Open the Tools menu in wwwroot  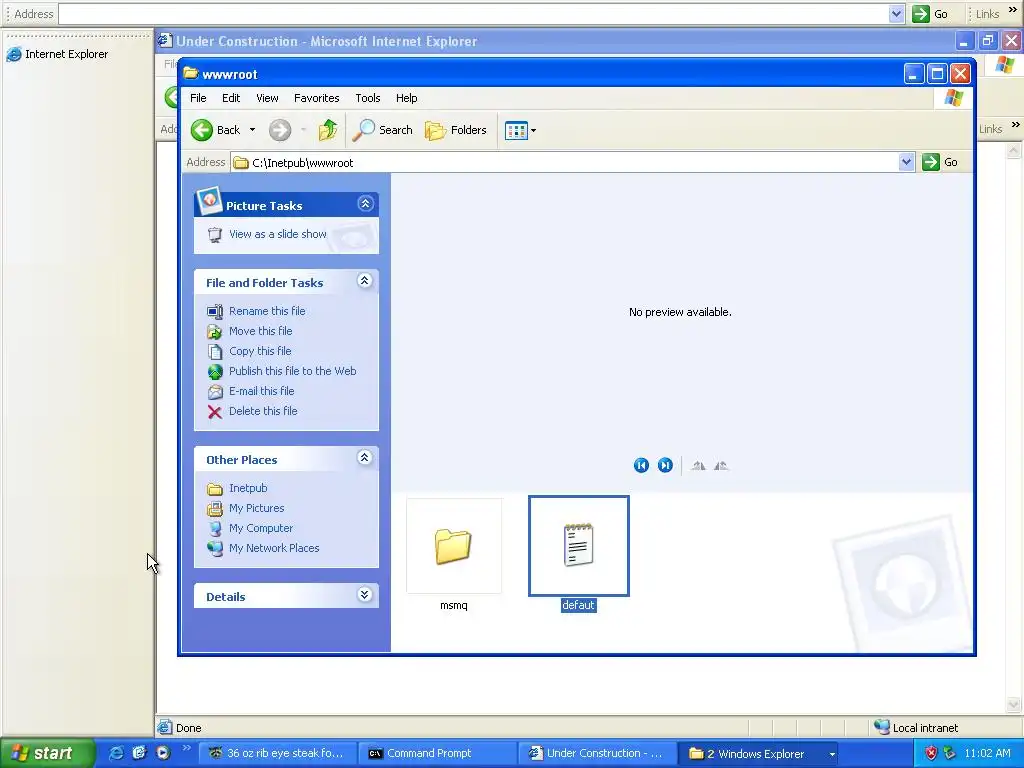point(368,98)
